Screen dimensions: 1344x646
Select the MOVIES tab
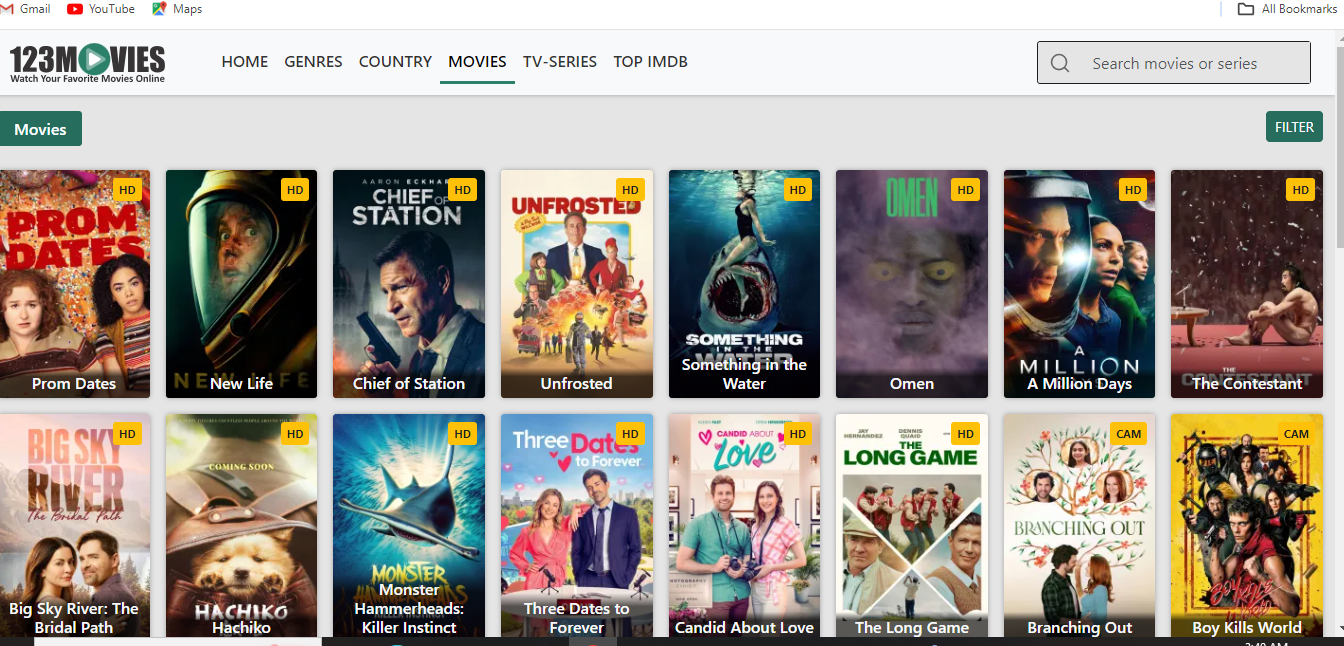(x=477, y=62)
